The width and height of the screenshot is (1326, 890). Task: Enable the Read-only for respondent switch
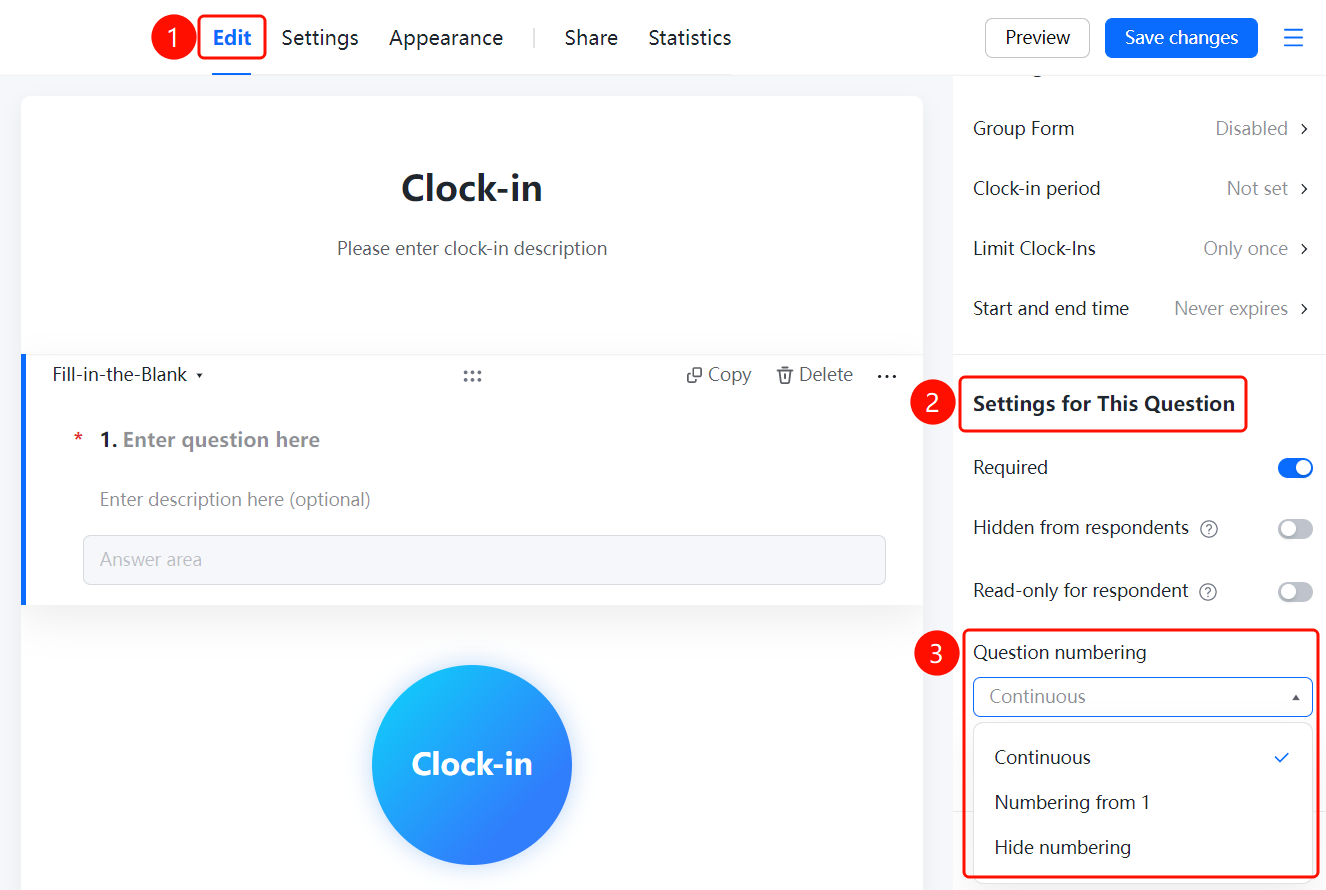click(1295, 592)
